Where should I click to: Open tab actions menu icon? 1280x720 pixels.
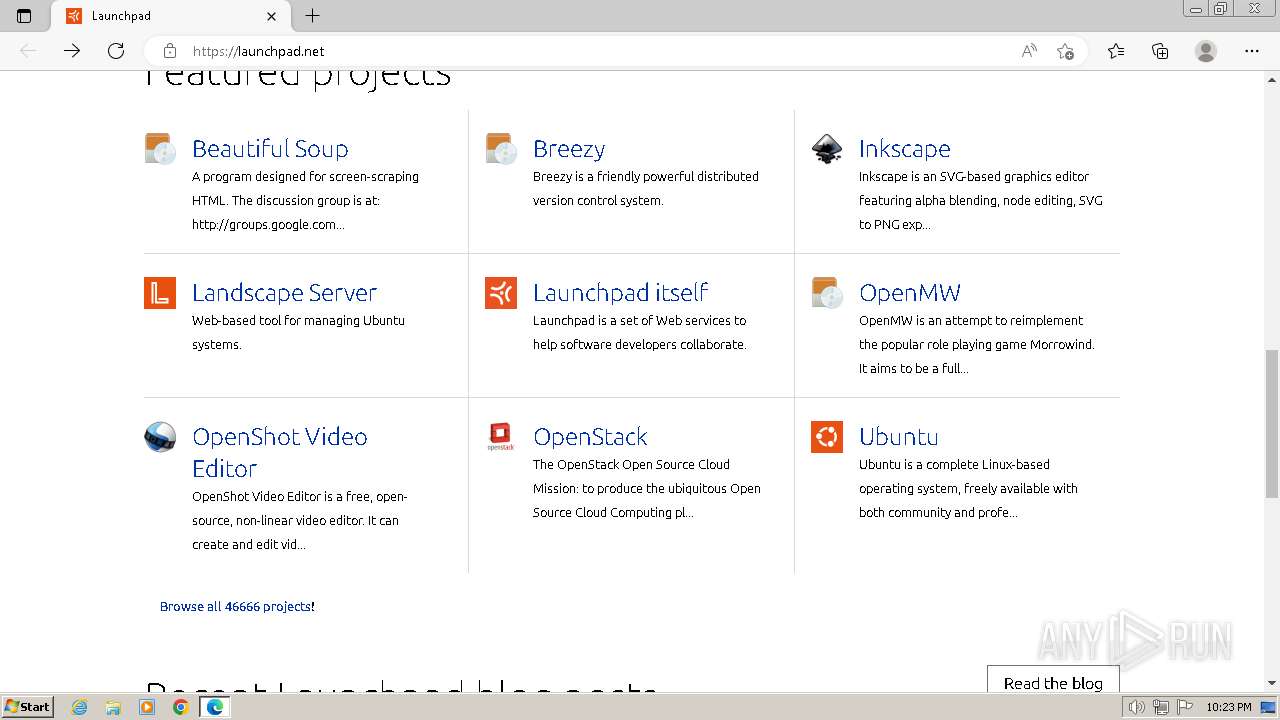24,16
